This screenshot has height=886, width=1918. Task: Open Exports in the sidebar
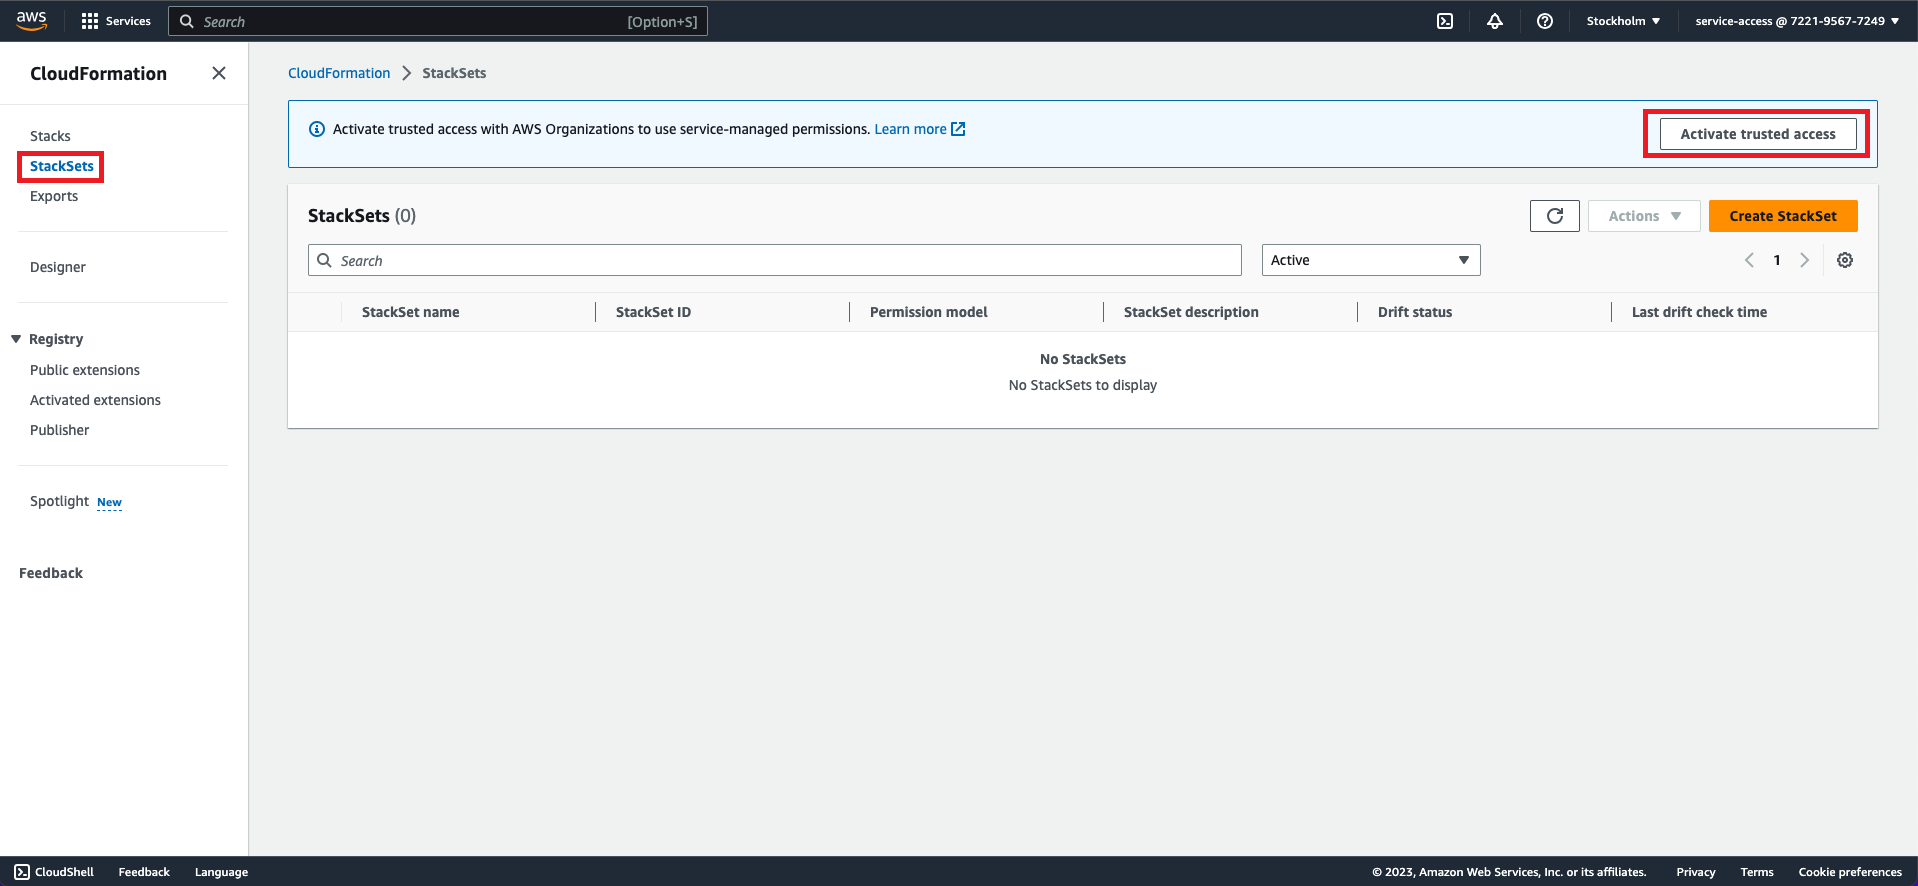tap(54, 196)
